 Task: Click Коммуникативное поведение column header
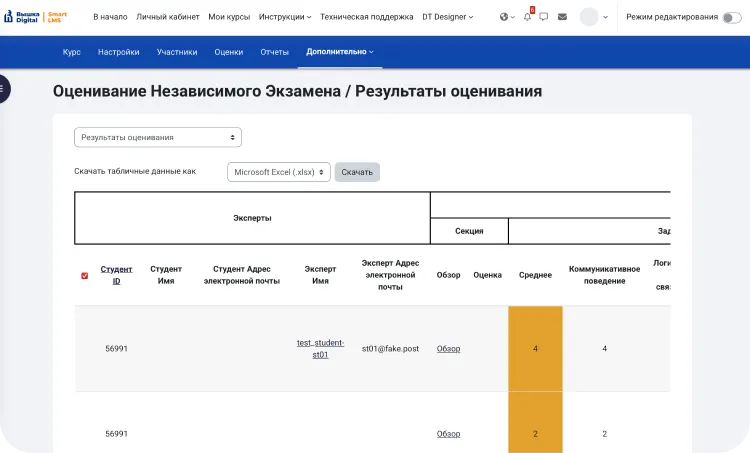point(605,275)
